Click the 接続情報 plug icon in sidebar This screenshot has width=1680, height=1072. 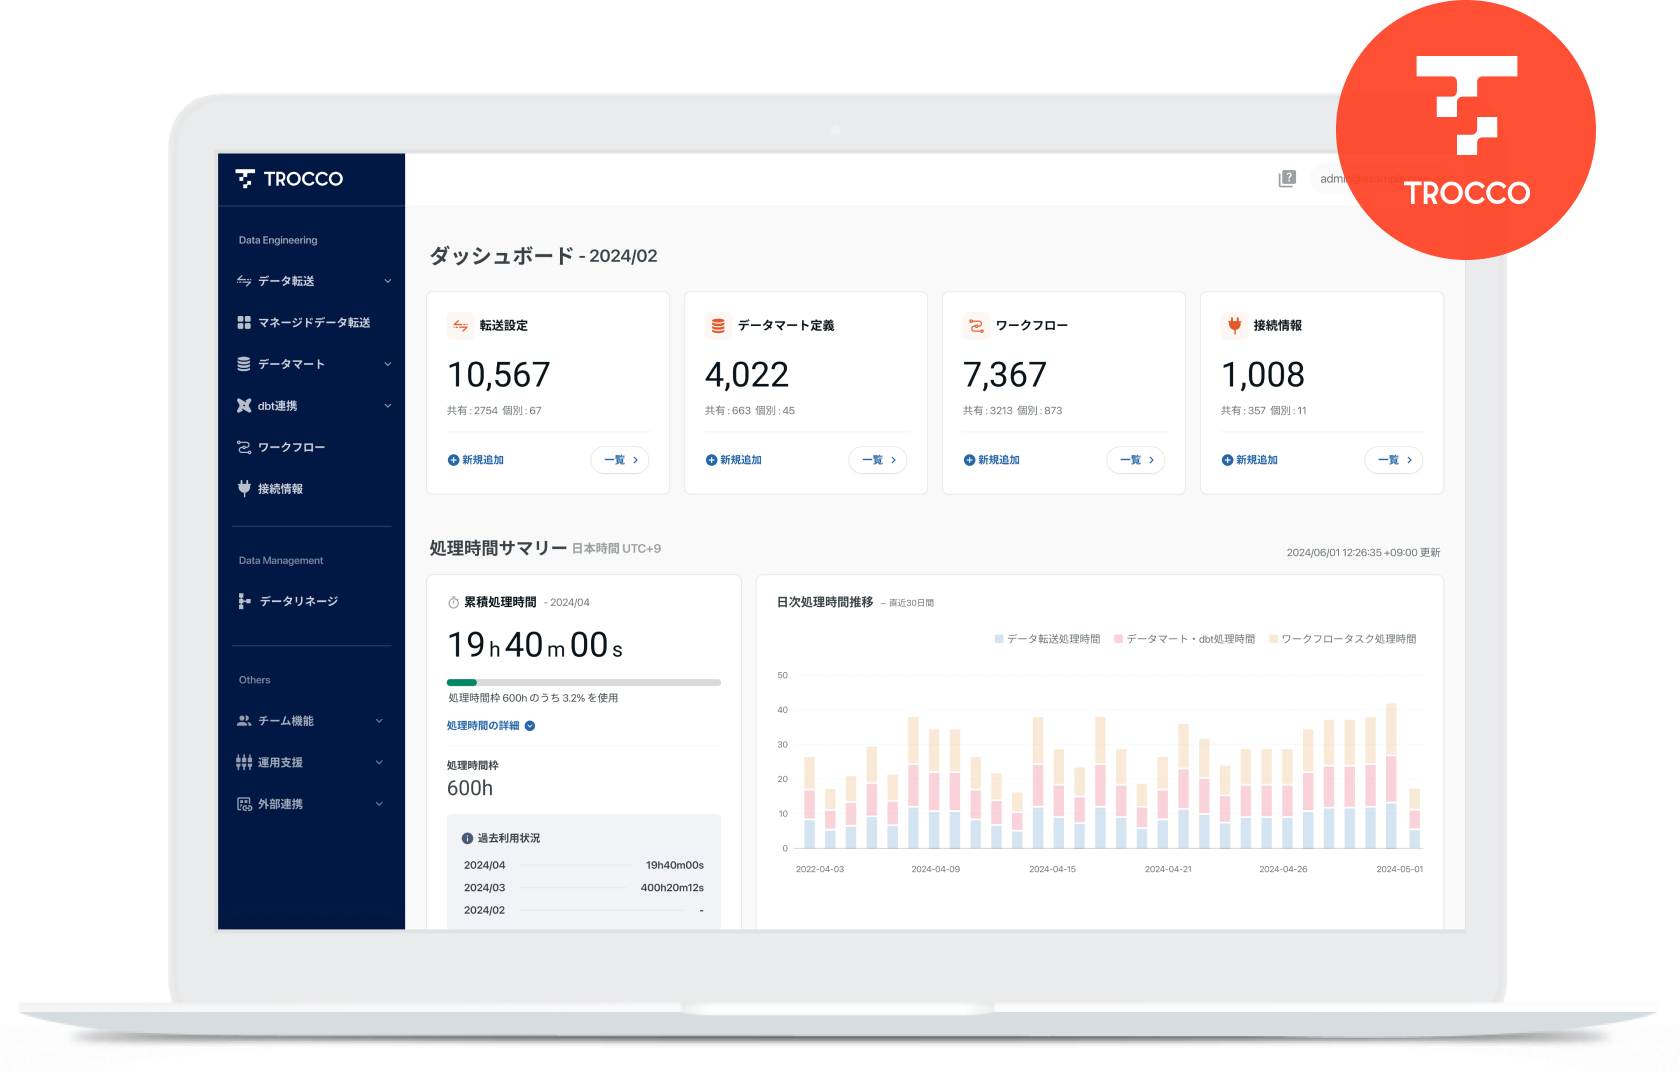tap(244, 488)
